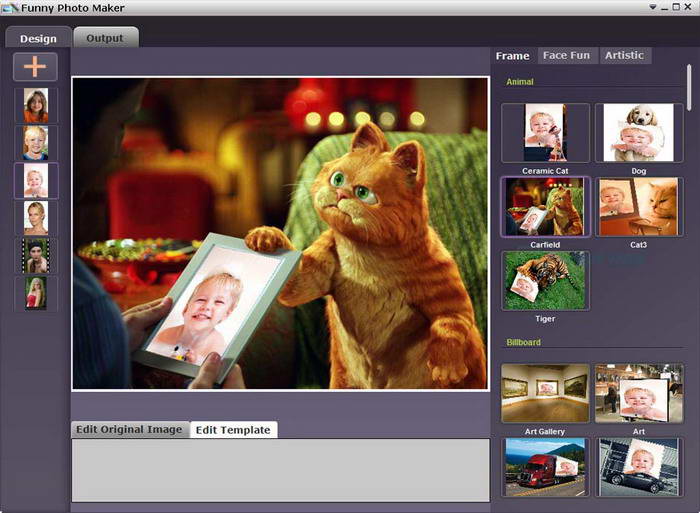The height and width of the screenshot is (513, 700).
Task: Switch to Edit Template tab
Action: pyautogui.click(x=233, y=430)
